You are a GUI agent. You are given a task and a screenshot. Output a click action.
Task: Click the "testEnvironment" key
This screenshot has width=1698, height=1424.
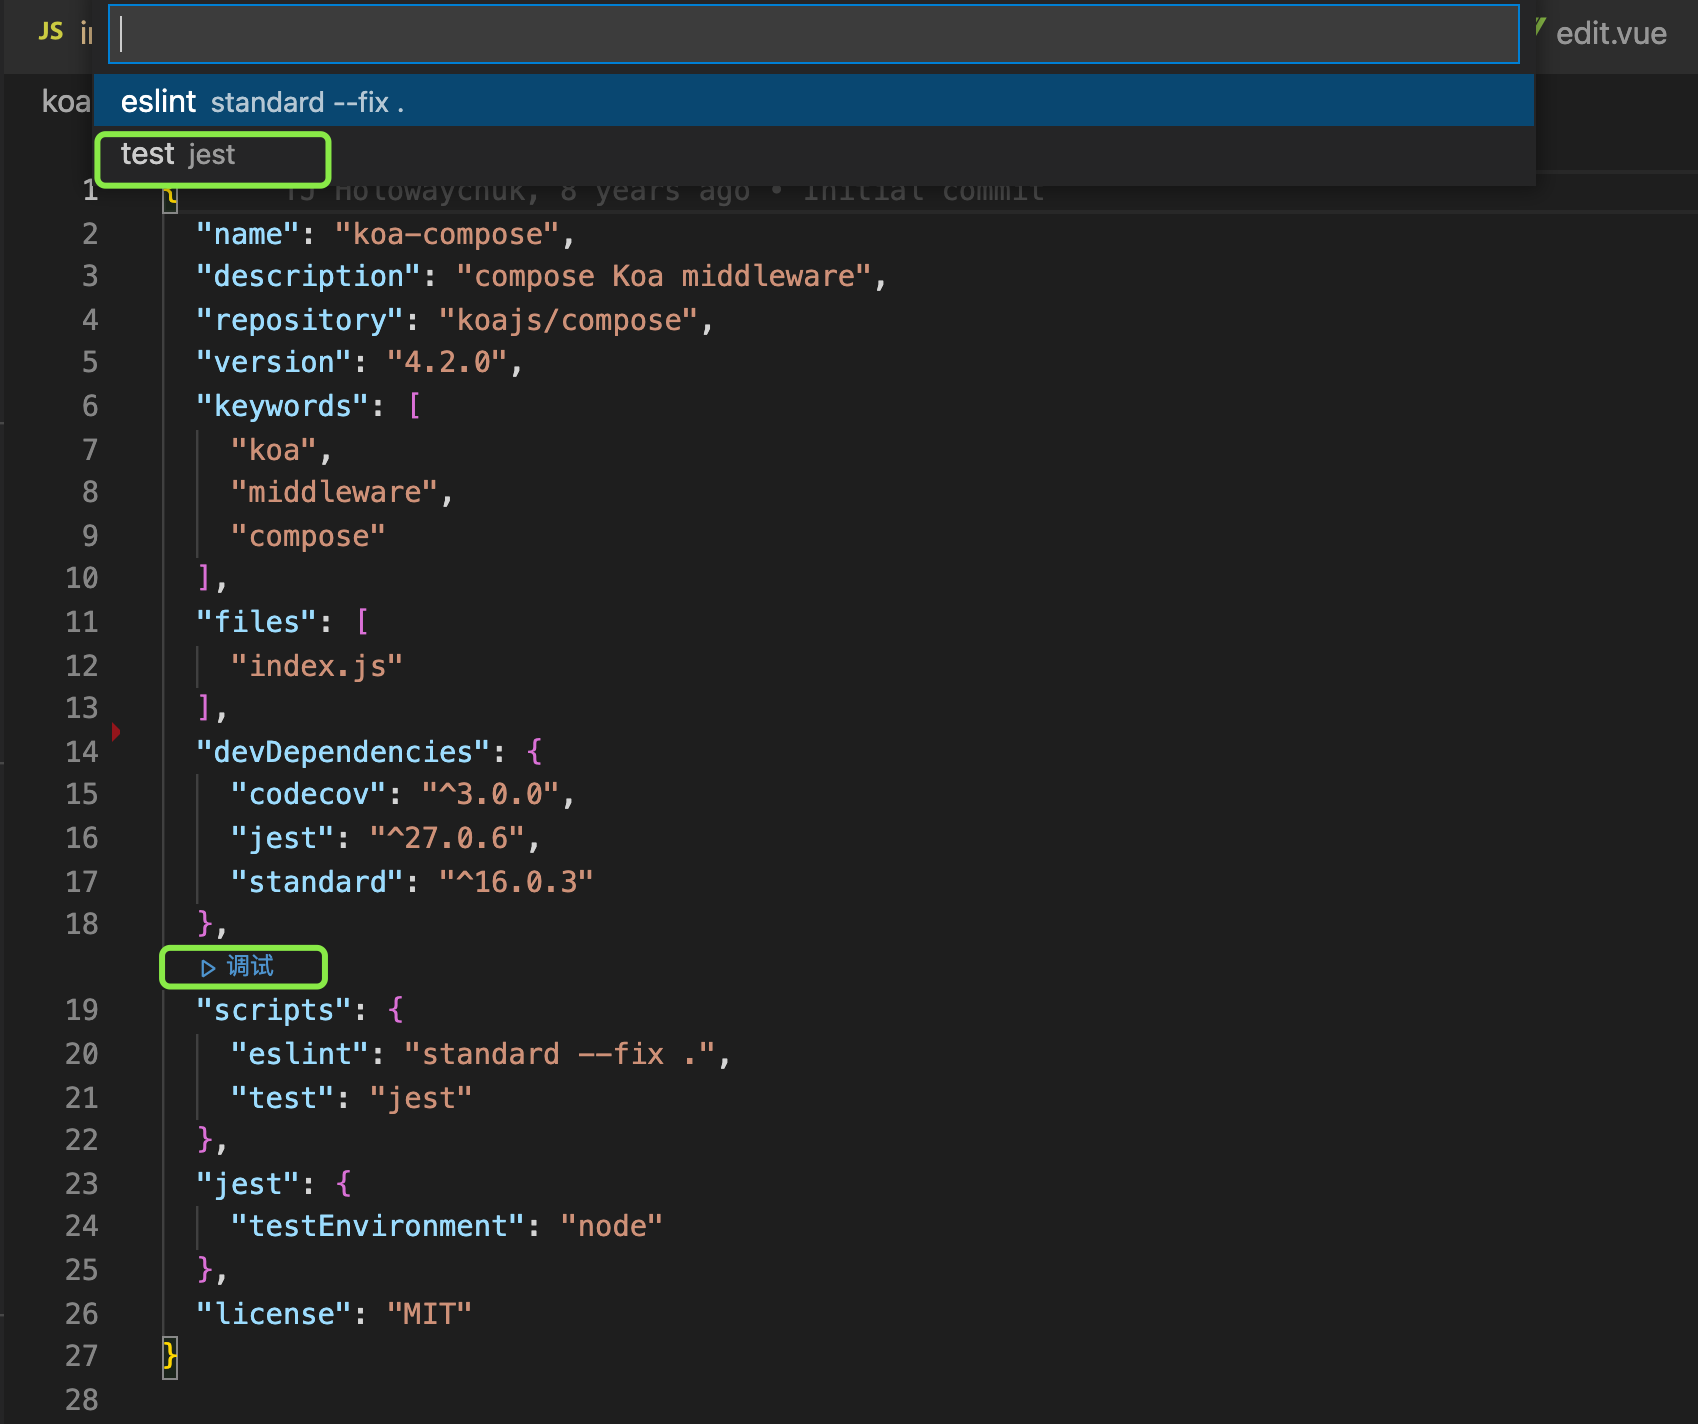[377, 1226]
